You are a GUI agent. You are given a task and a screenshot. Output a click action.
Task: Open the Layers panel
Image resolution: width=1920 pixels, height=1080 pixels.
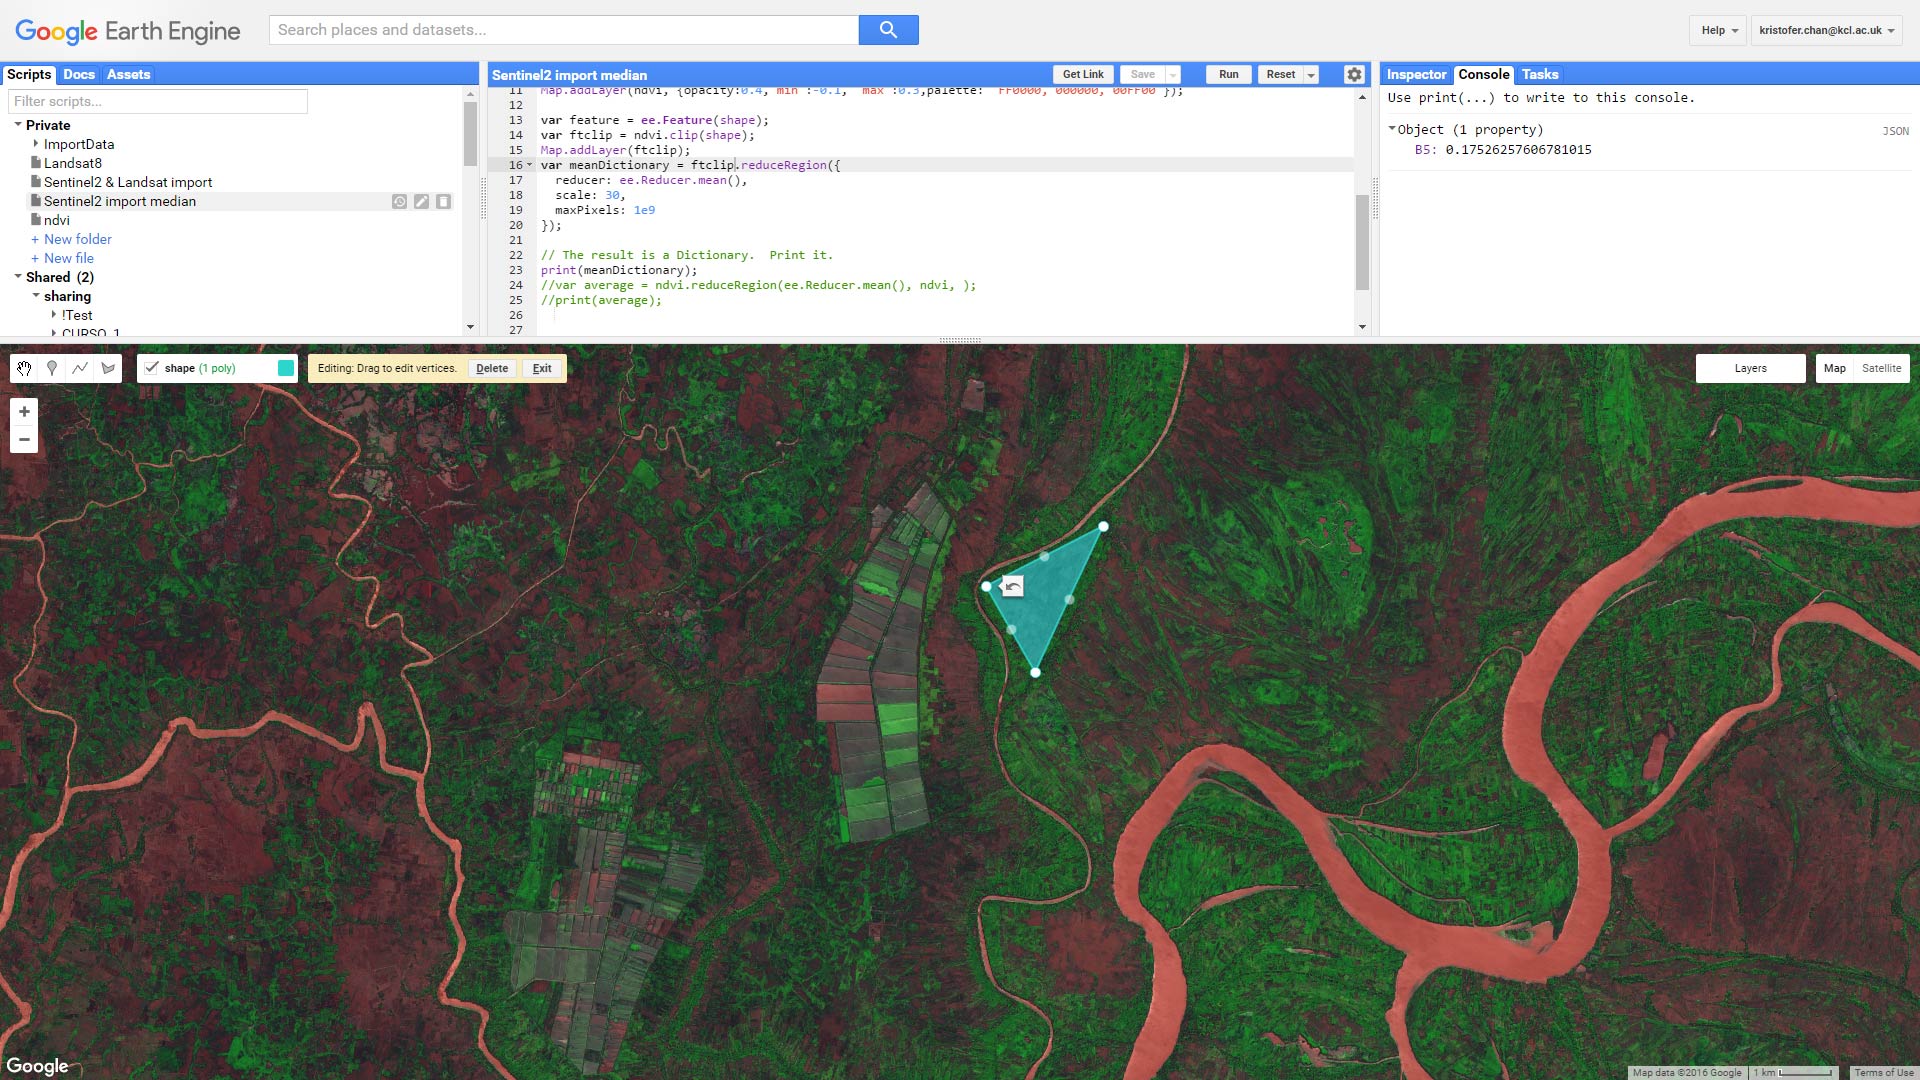1750,368
